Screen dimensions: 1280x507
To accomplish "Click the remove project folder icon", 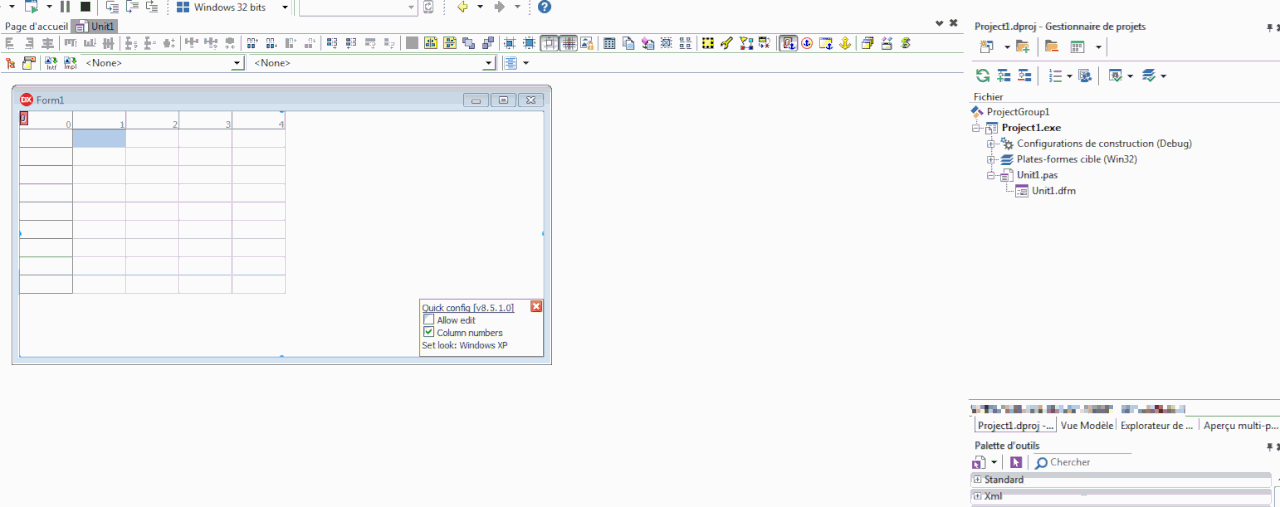I will coord(1051,47).
